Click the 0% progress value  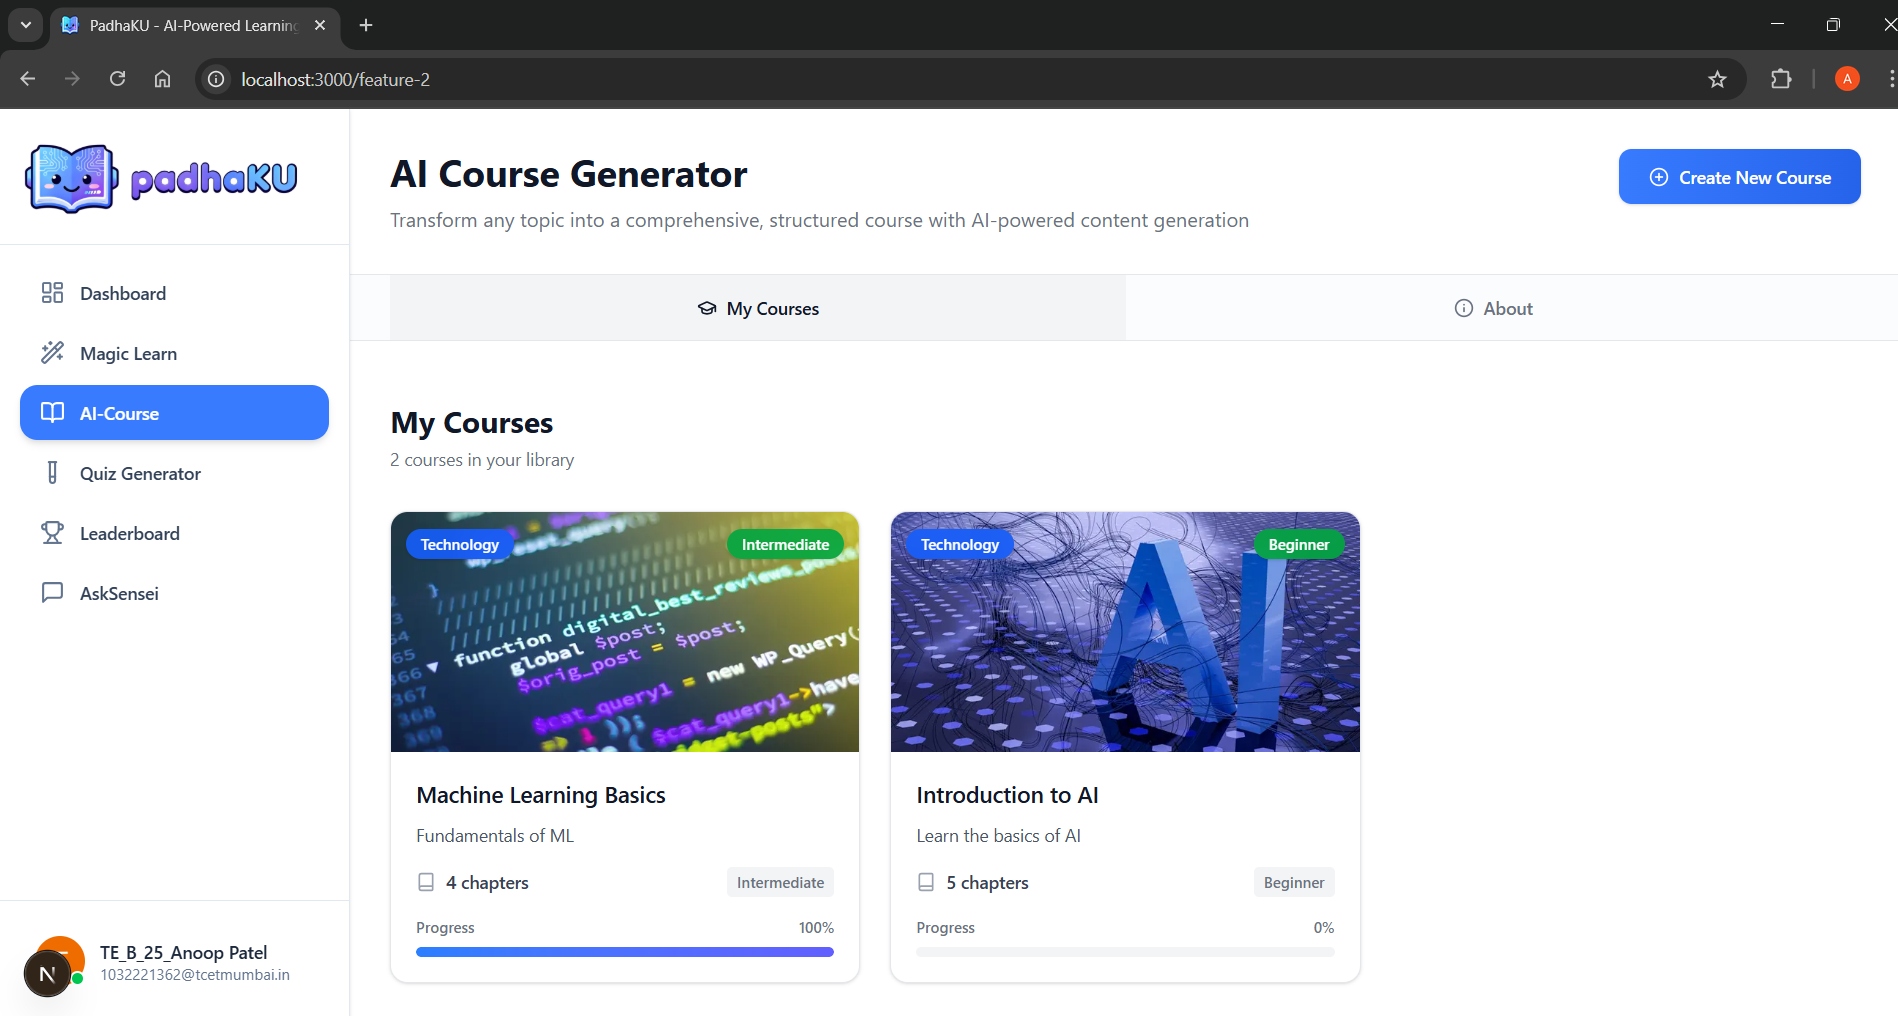pos(1324,927)
